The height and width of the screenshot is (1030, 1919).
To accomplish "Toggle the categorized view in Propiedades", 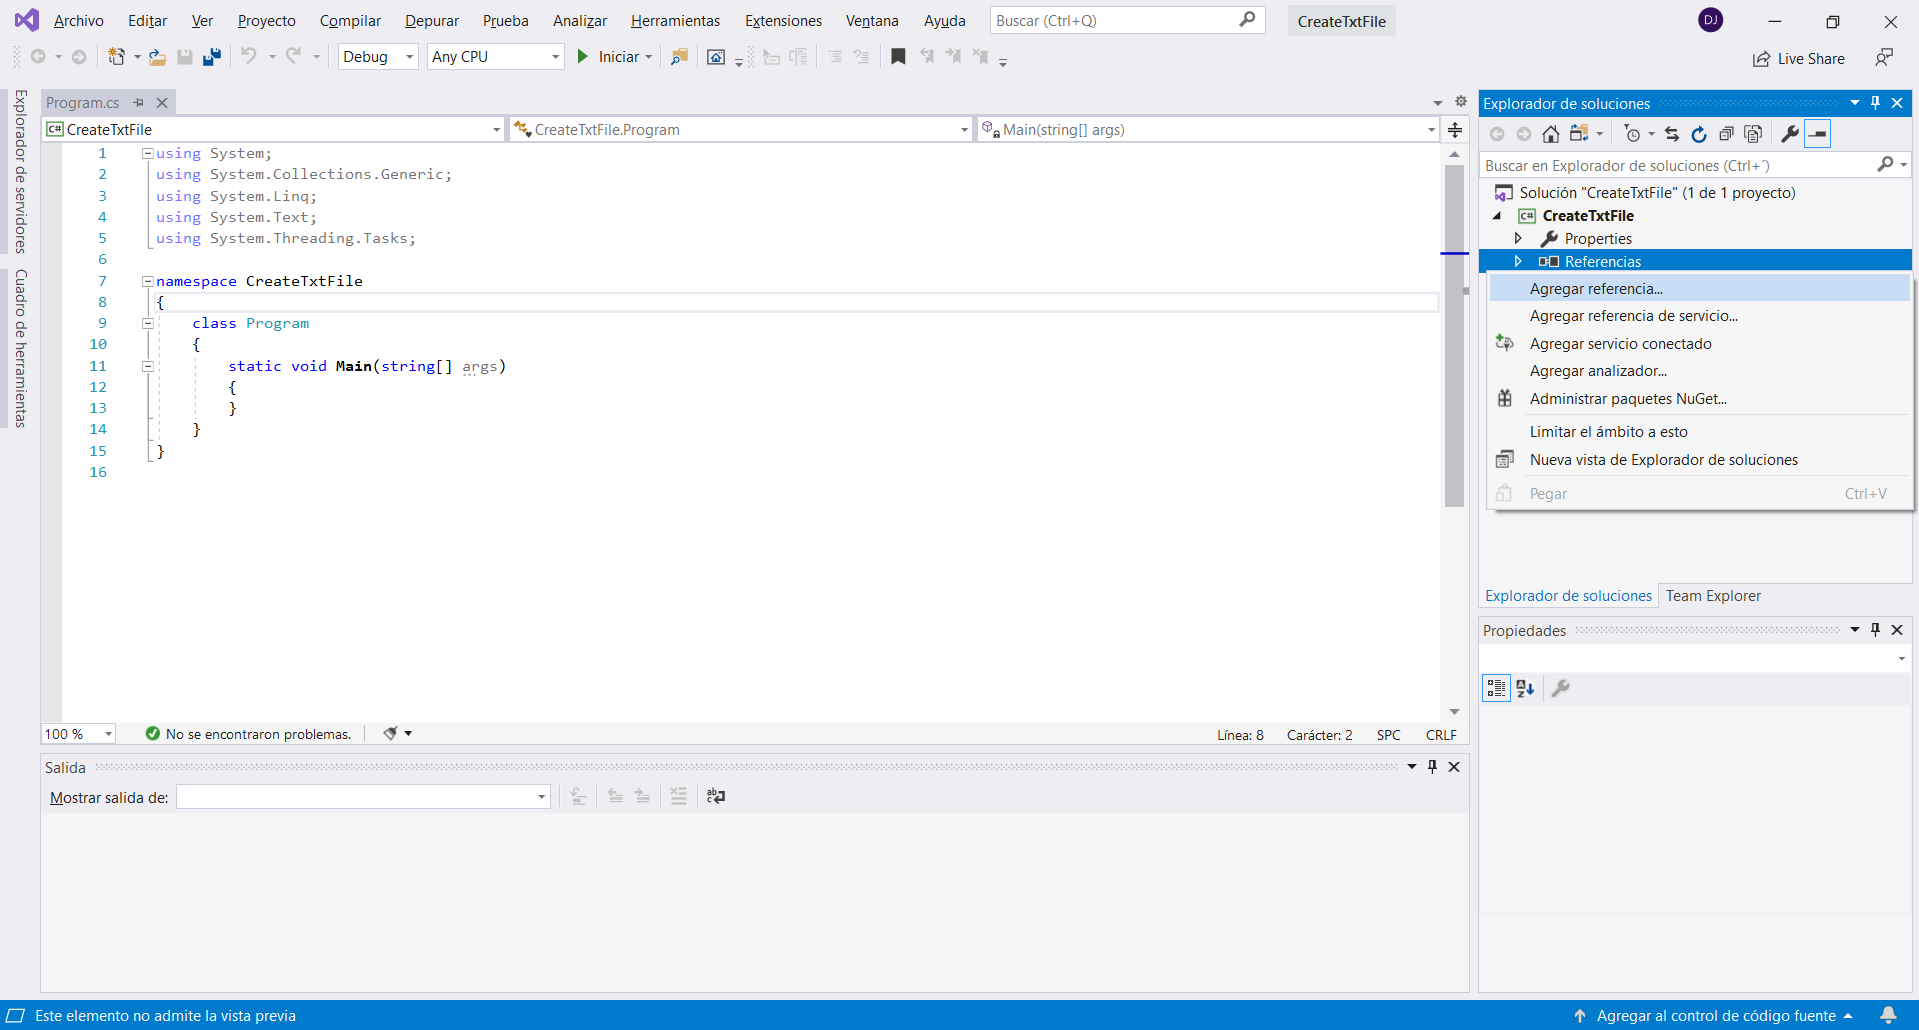I will click(1495, 688).
